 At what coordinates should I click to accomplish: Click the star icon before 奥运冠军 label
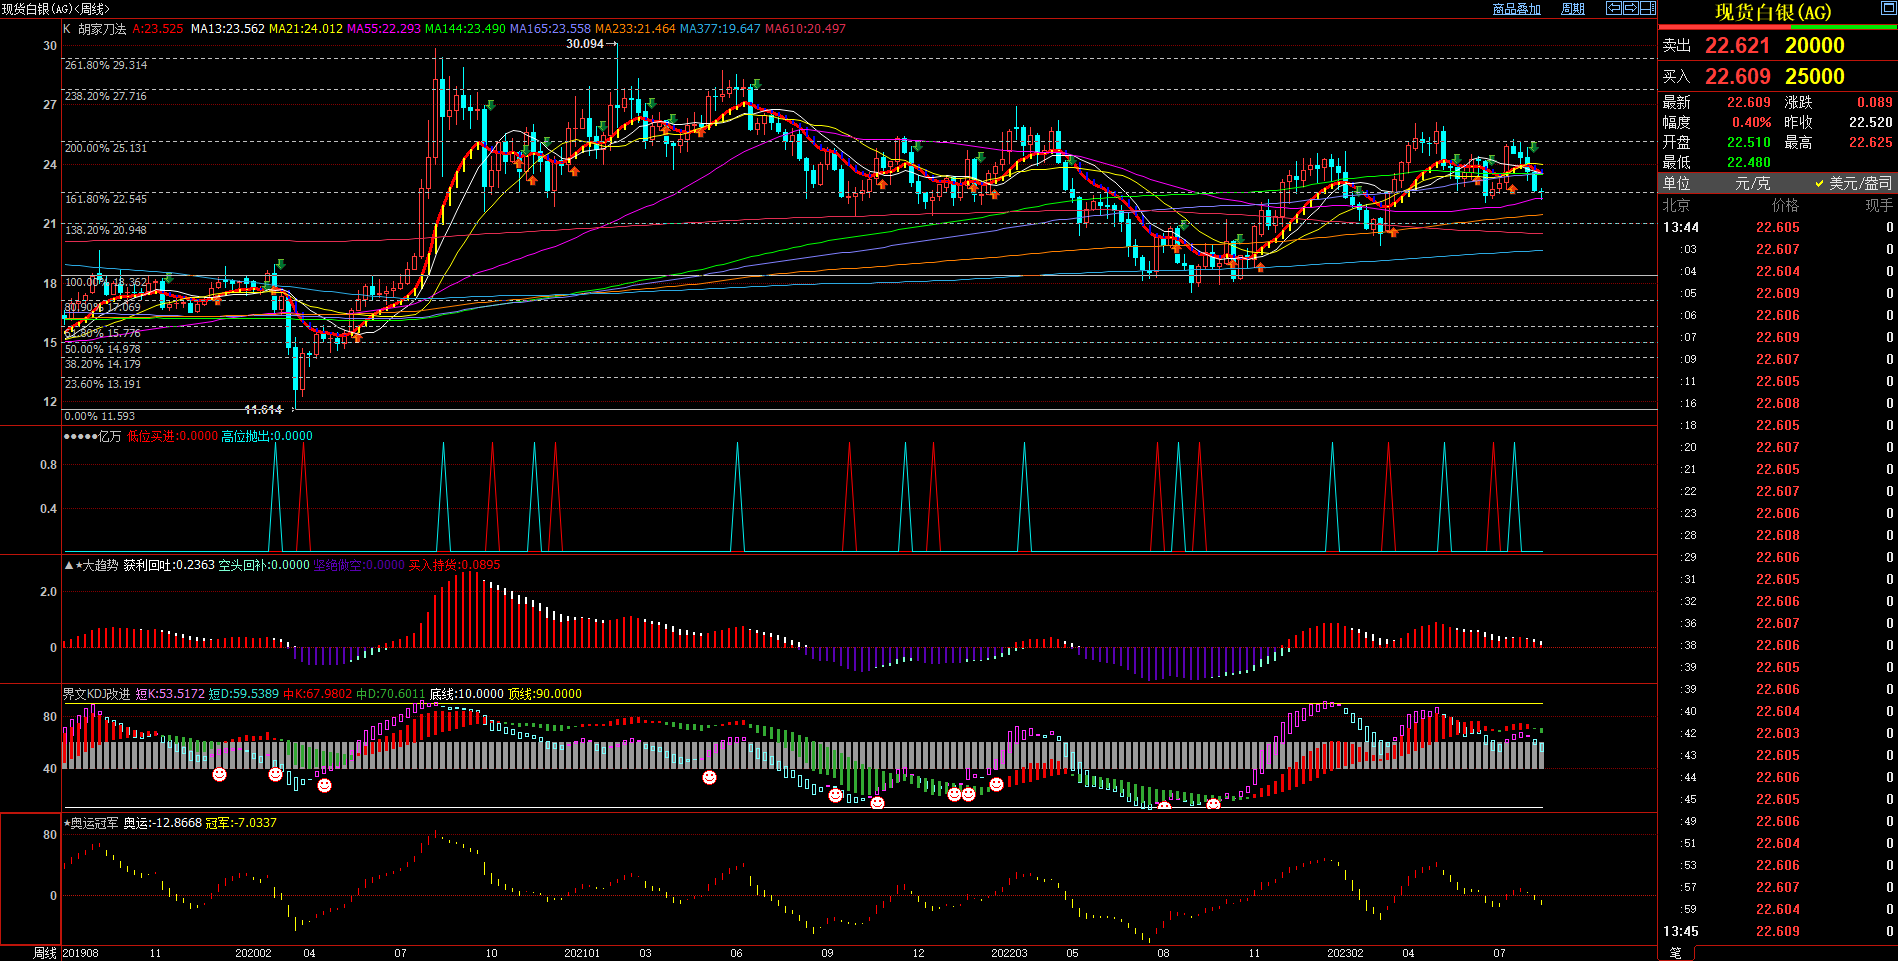[x=67, y=823]
